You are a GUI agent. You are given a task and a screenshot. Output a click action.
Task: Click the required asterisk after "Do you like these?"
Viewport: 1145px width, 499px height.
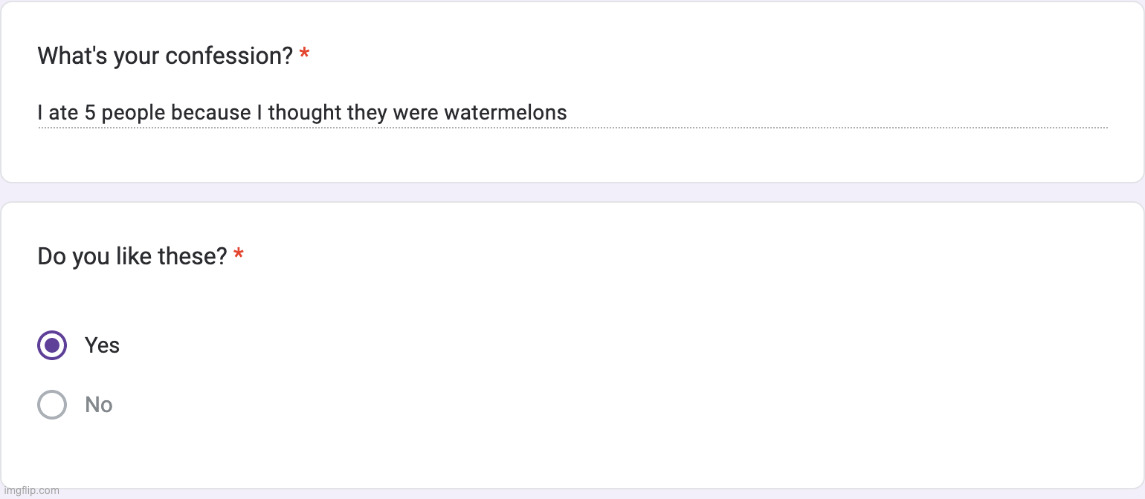[x=239, y=257]
